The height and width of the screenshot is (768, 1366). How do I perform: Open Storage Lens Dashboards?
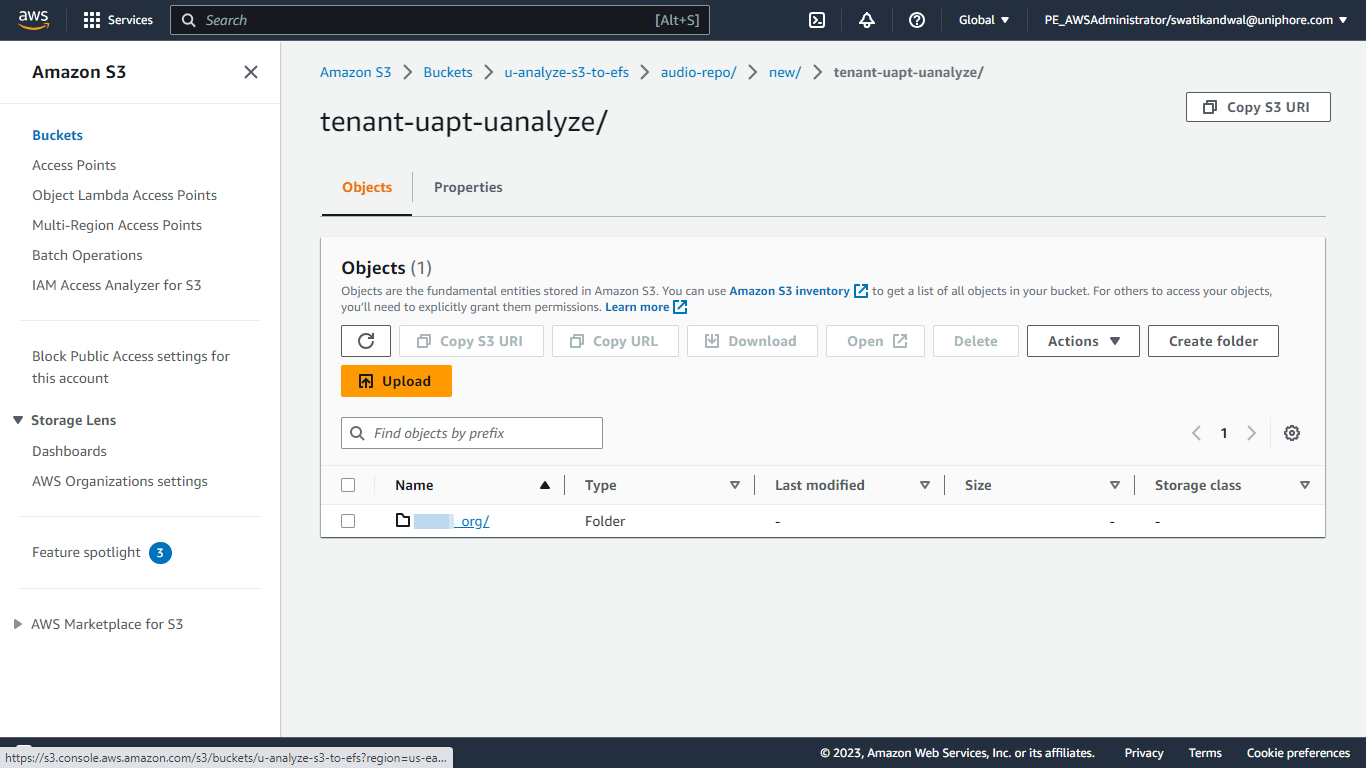(x=69, y=451)
